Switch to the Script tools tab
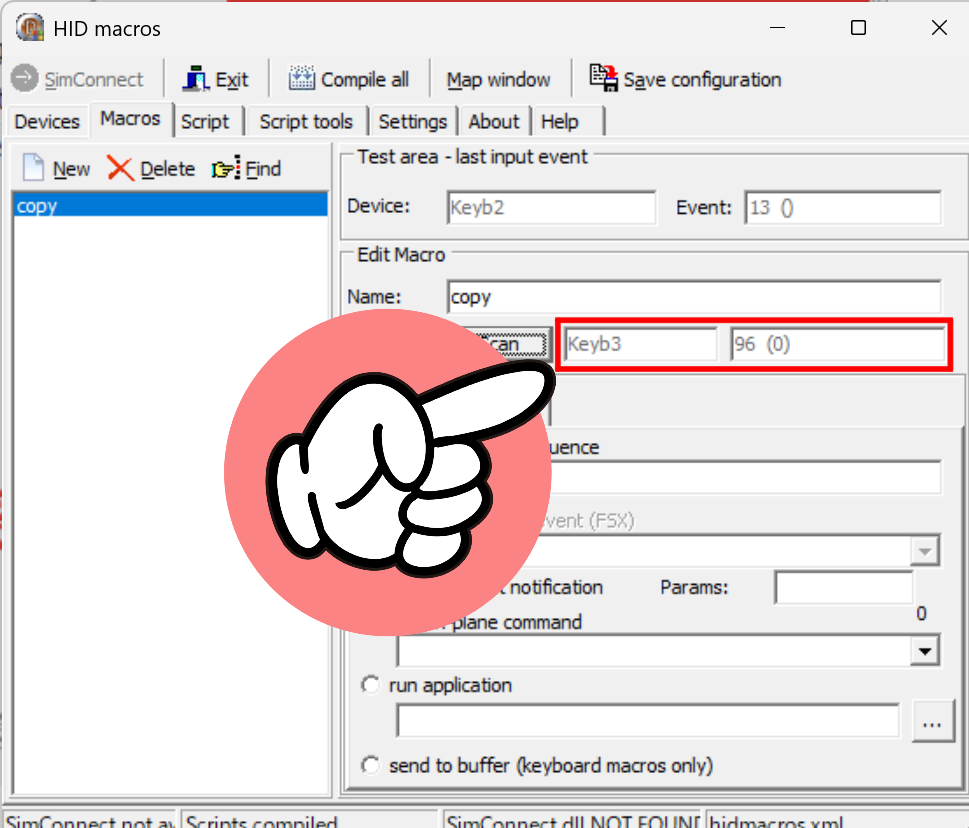969x828 pixels. [x=305, y=122]
